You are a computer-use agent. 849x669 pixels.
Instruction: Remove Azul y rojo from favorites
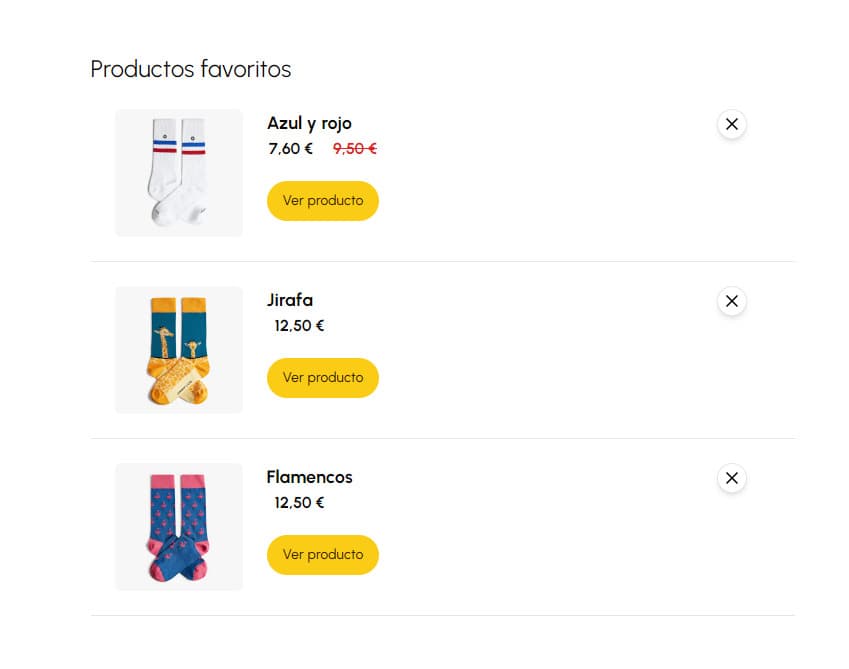pos(731,124)
